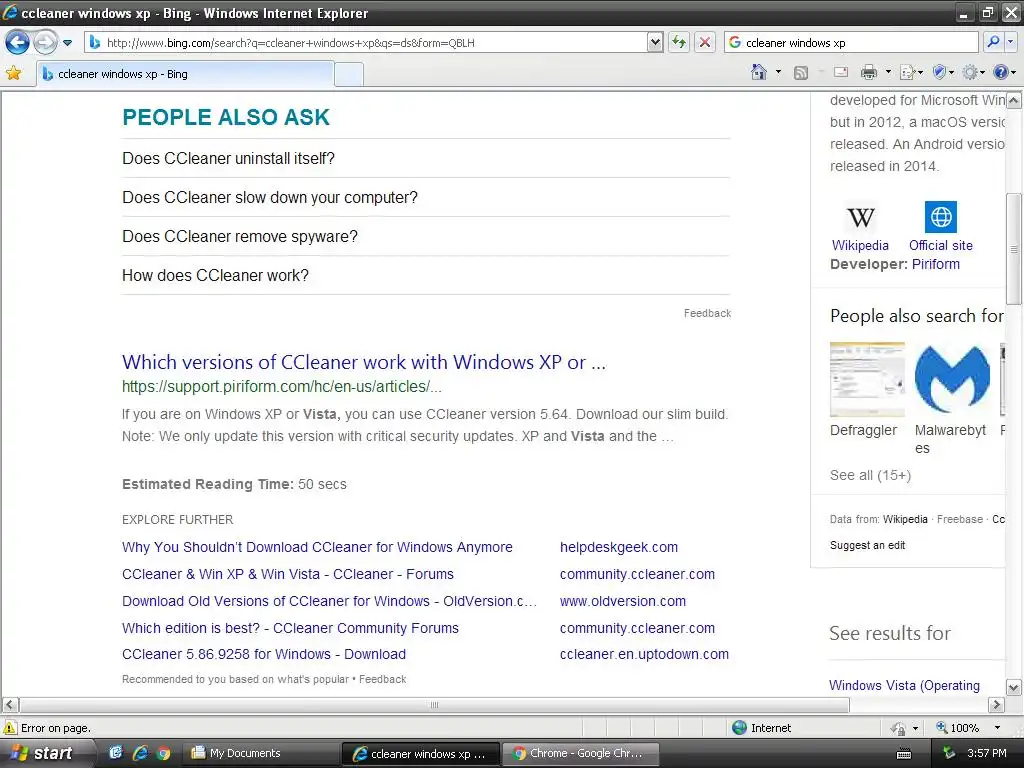Image resolution: width=1024 pixels, height=768 pixels.
Task: Open 'Which versions of CCleaner work with Windows XP' result
Action: pyautogui.click(x=364, y=362)
